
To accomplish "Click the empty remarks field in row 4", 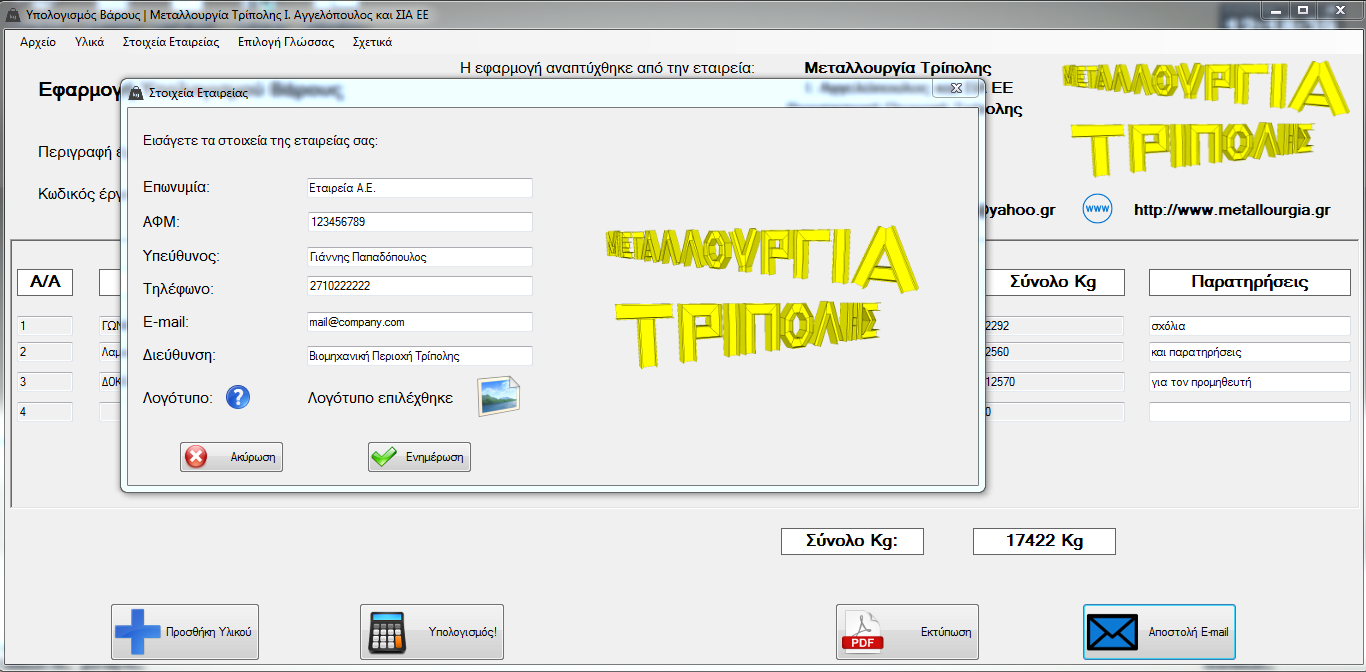I will point(1250,412).
